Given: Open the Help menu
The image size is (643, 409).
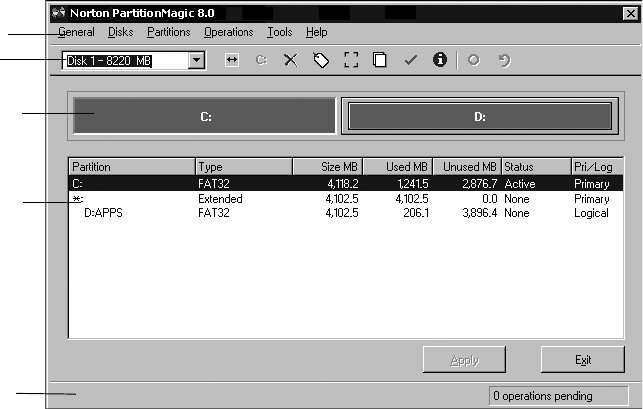Looking at the screenshot, I should (x=316, y=32).
